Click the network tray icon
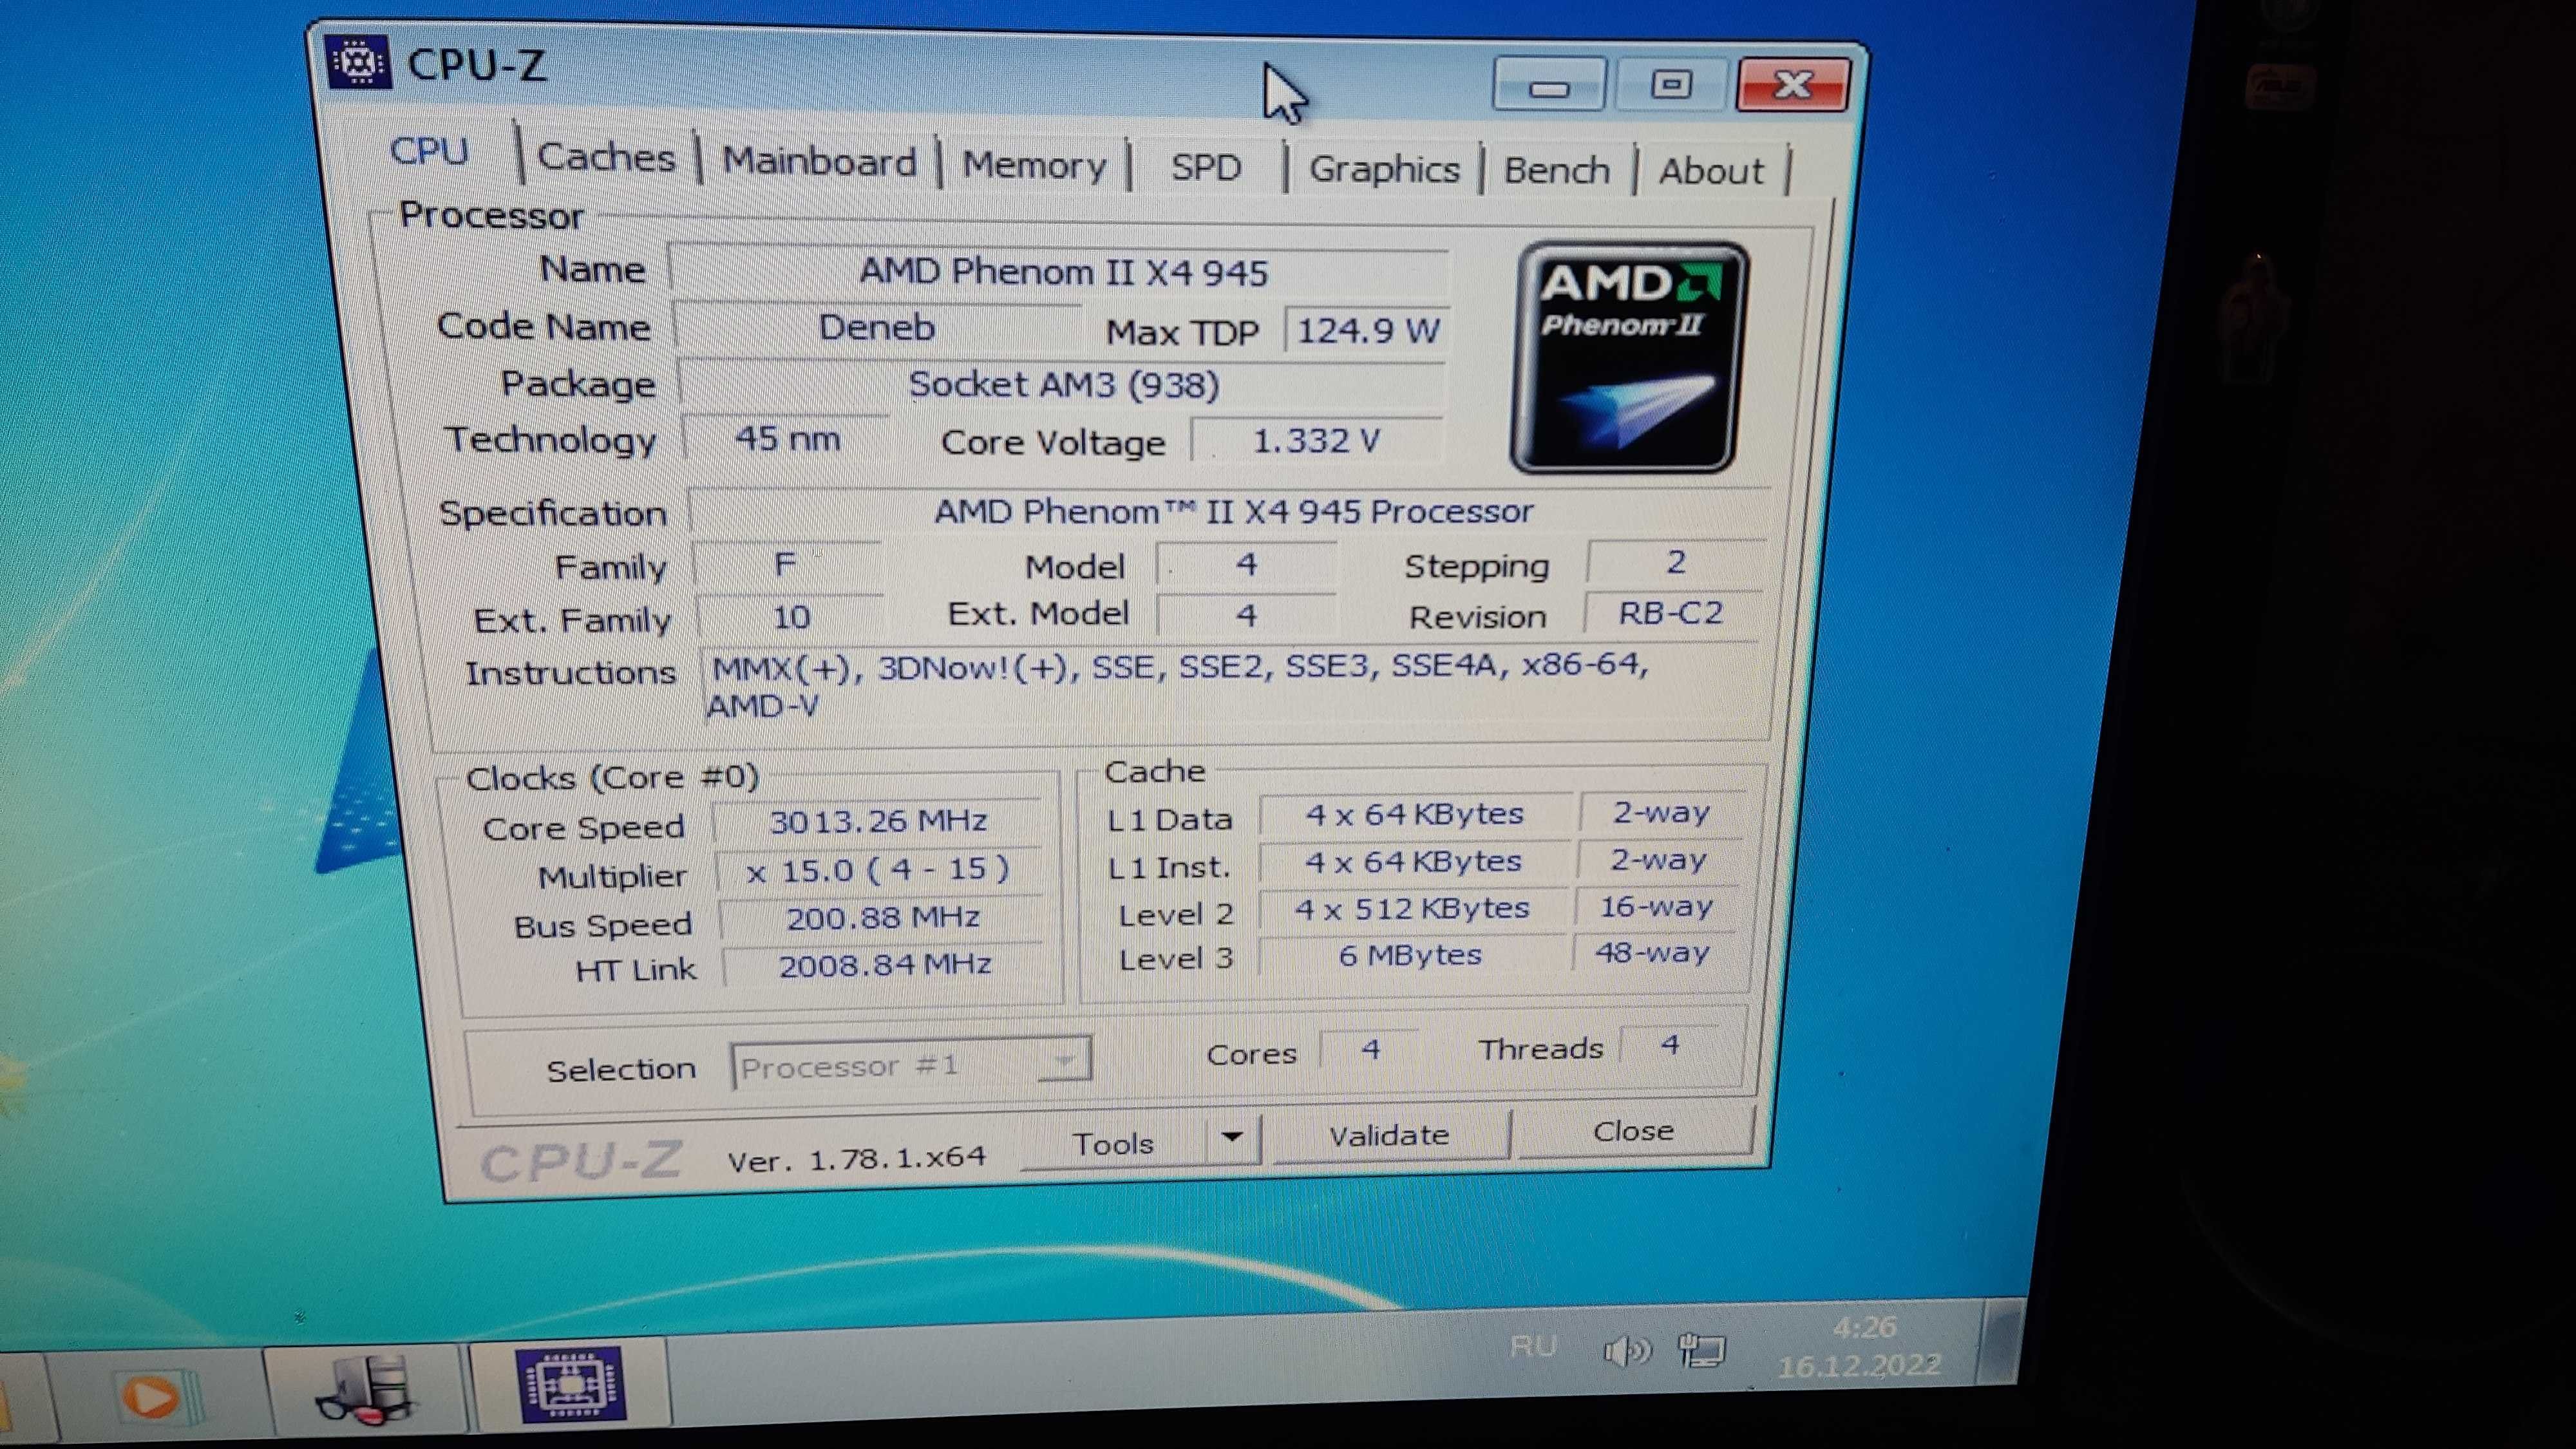Screen dimensions: 2576x1449 point(1702,1351)
